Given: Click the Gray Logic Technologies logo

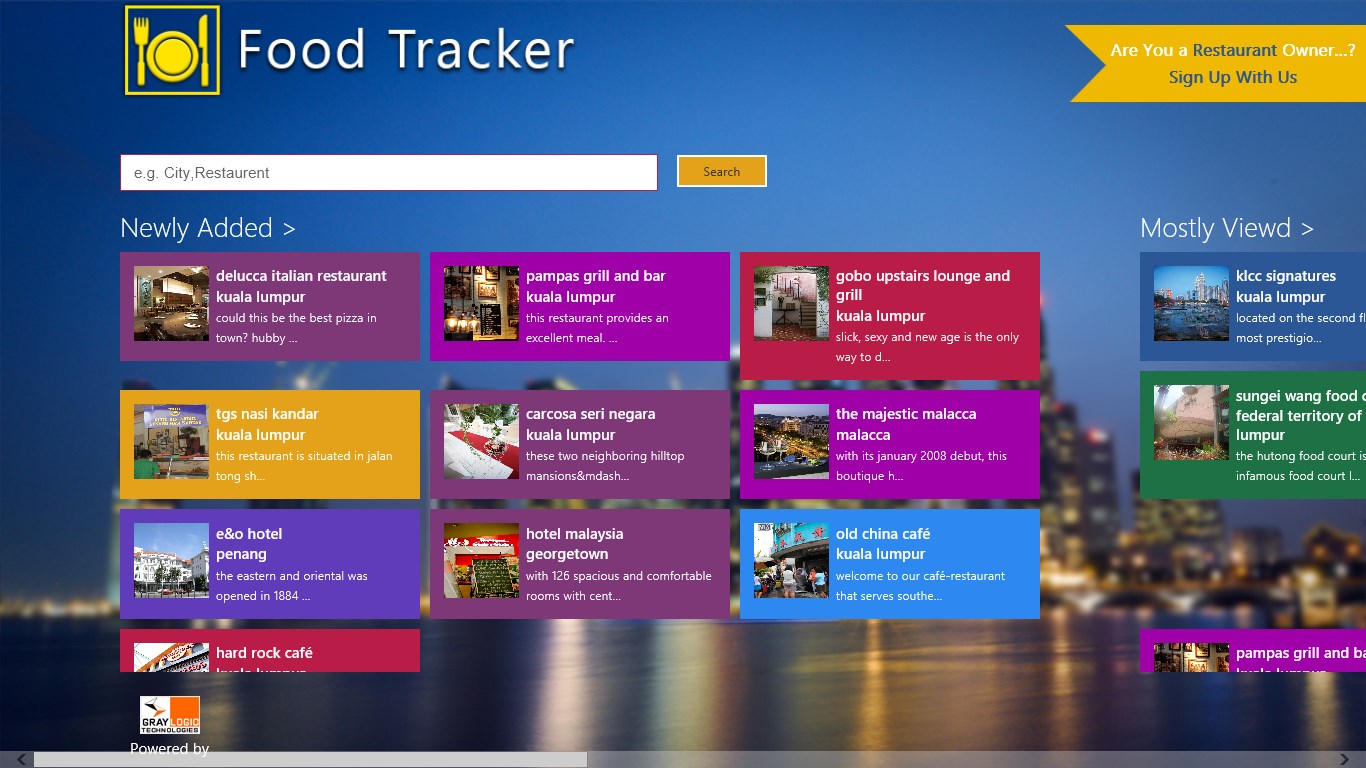Looking at the screenshot, I should (168, 714).
